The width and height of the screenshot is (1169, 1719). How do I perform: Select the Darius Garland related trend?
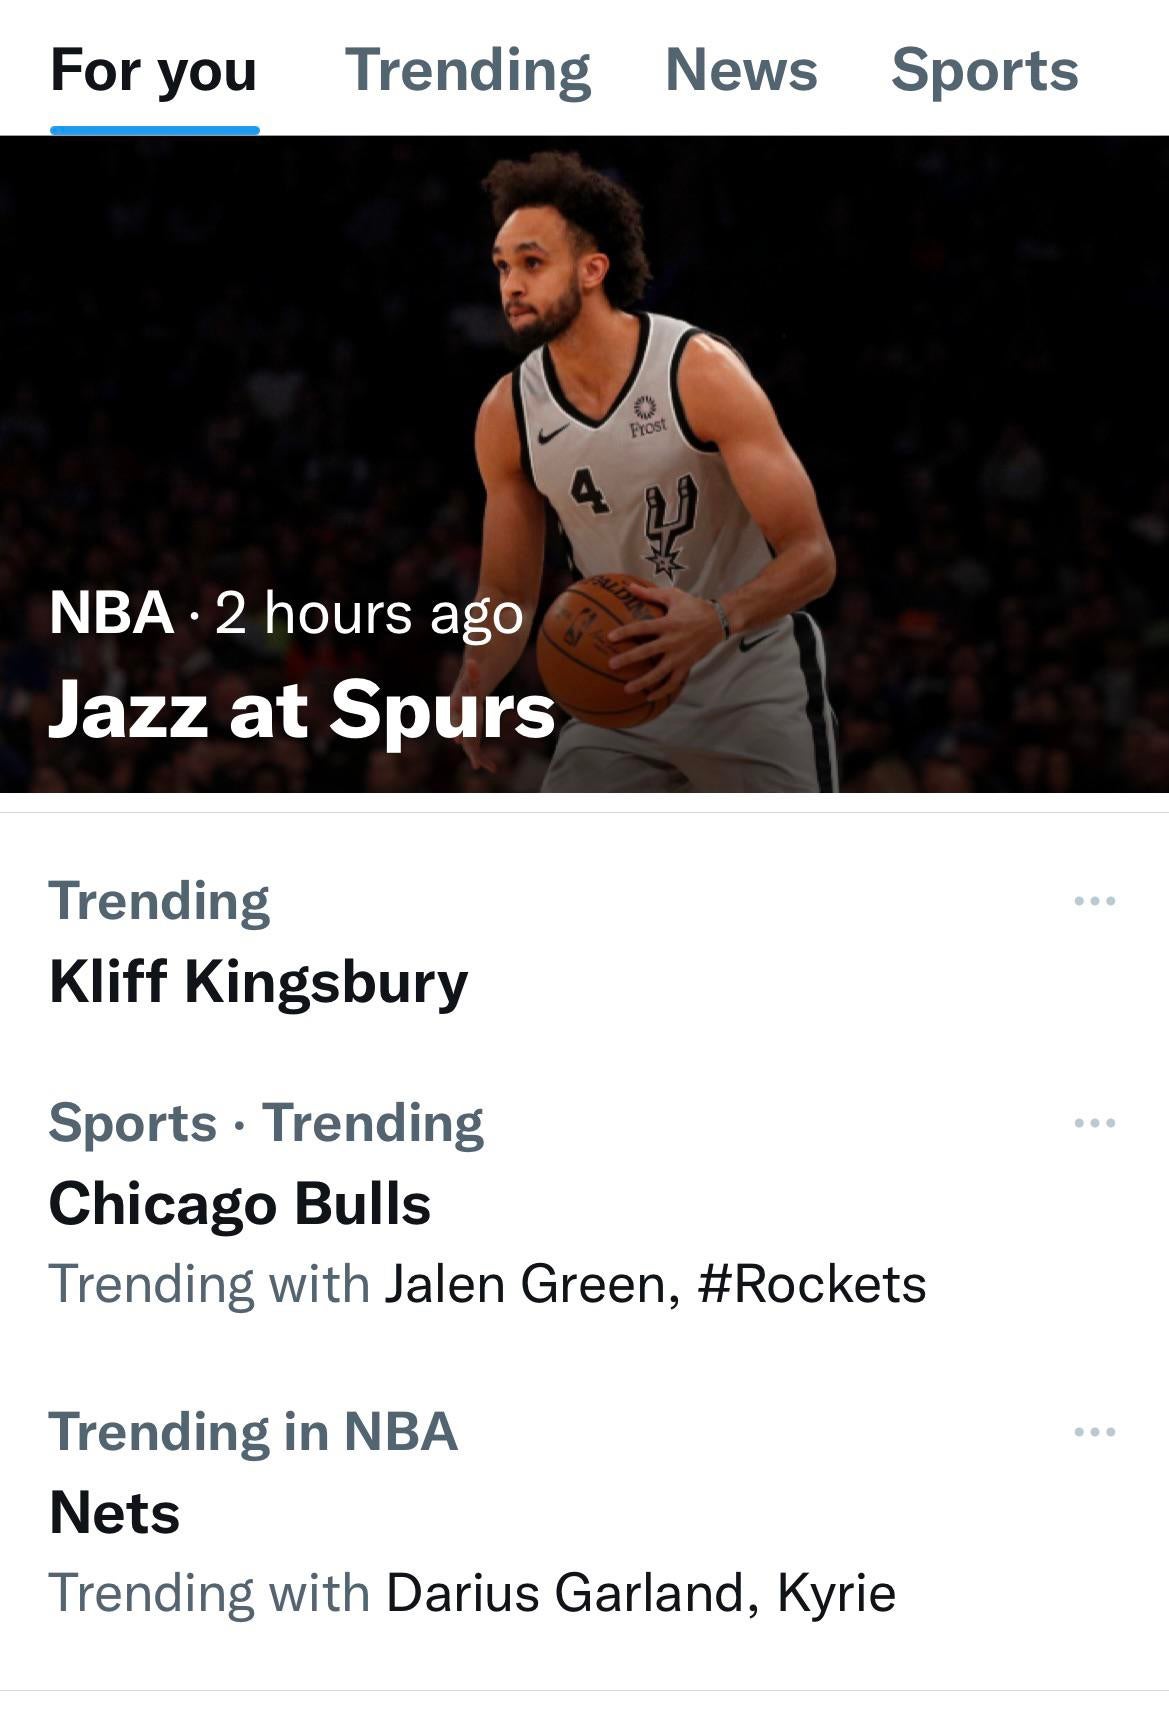(x=565, y=1593)
